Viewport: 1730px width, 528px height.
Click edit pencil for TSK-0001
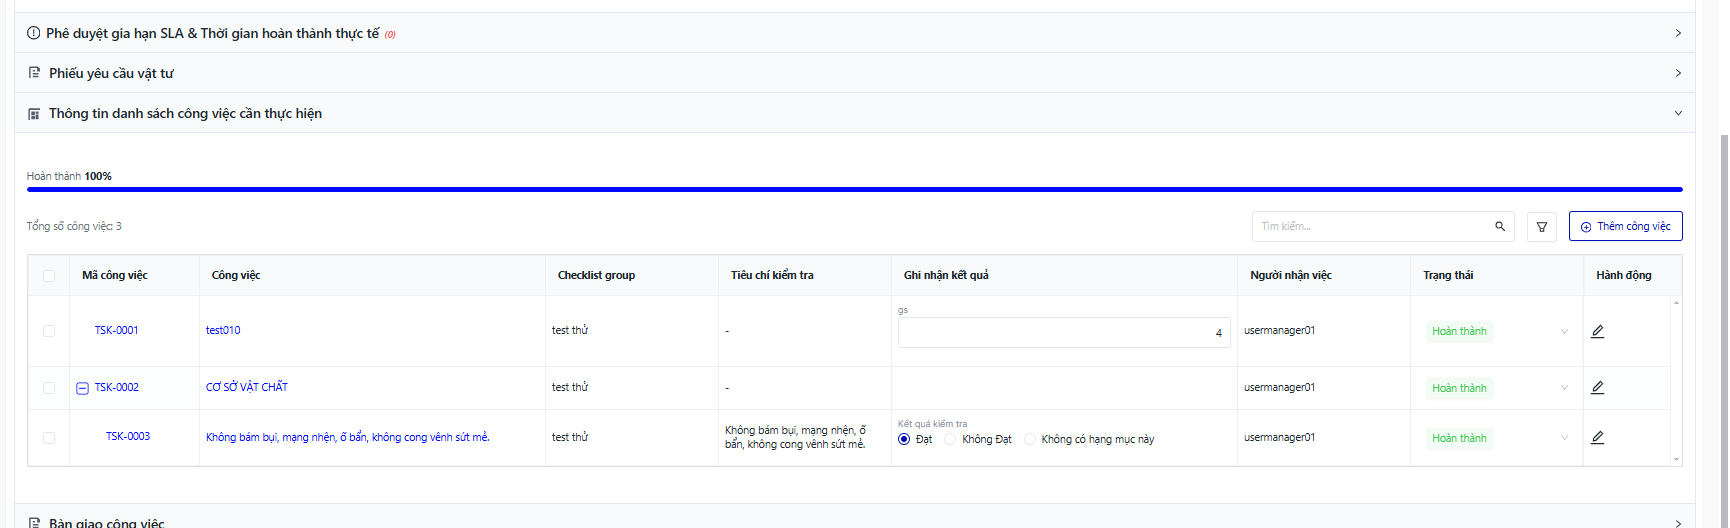(x=1597, y=332)
